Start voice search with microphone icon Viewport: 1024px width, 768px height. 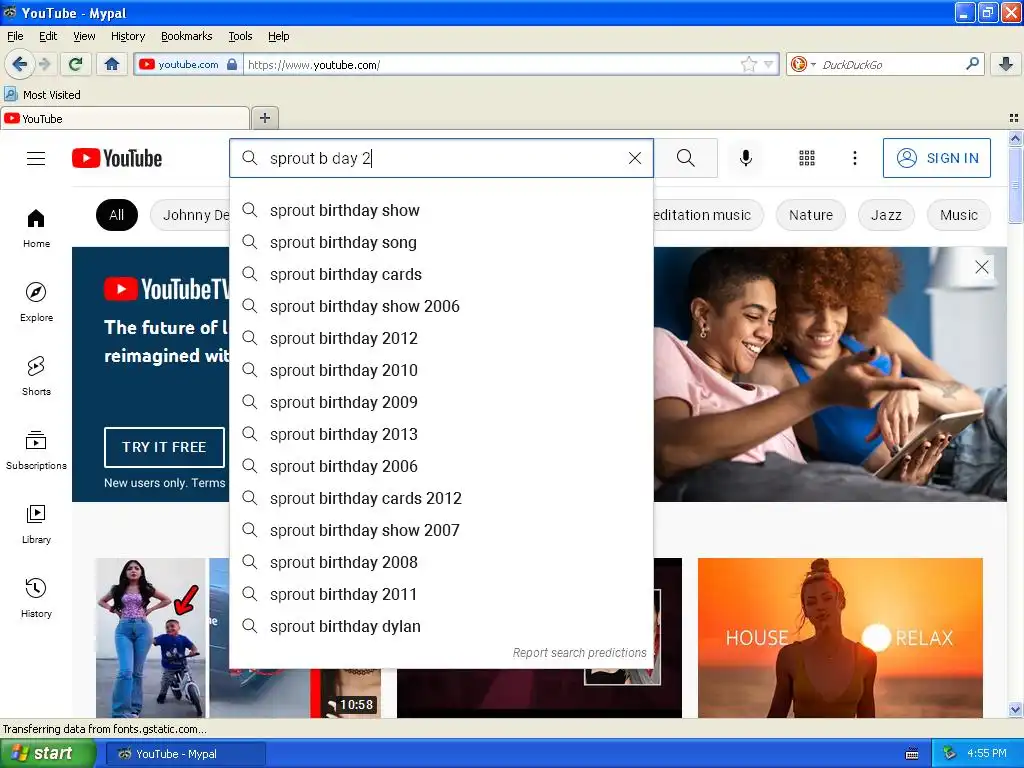pos(745,158)
